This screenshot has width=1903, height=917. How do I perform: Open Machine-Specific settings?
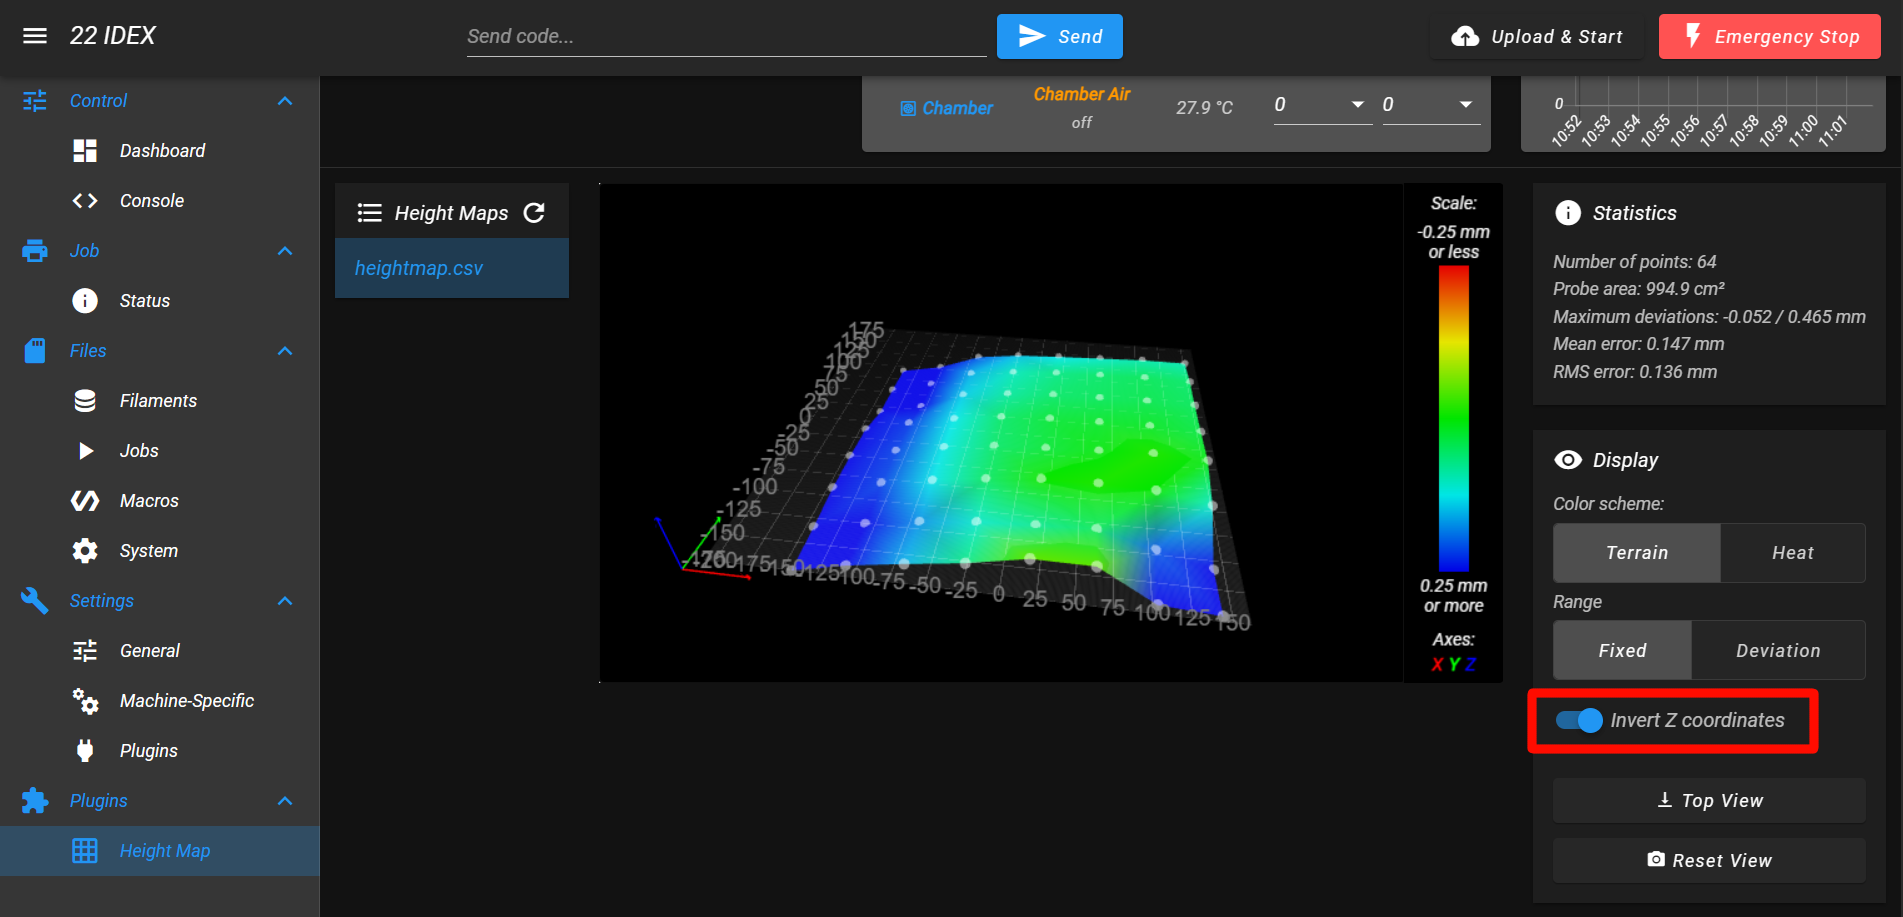(160, 701)
